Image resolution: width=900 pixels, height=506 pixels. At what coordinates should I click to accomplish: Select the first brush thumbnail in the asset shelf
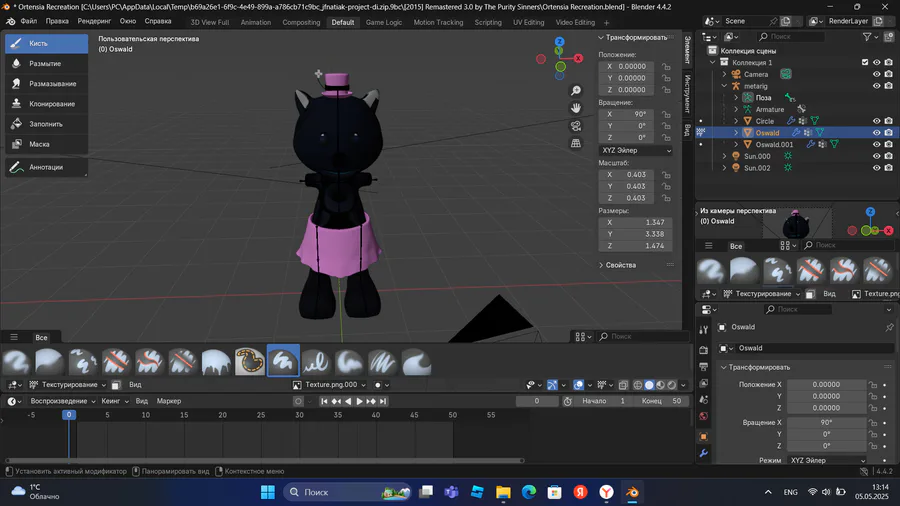click(x=16, y=362)
